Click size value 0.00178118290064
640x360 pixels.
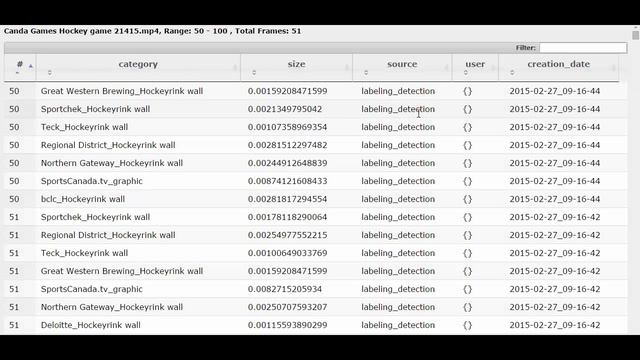pos(287,217)
